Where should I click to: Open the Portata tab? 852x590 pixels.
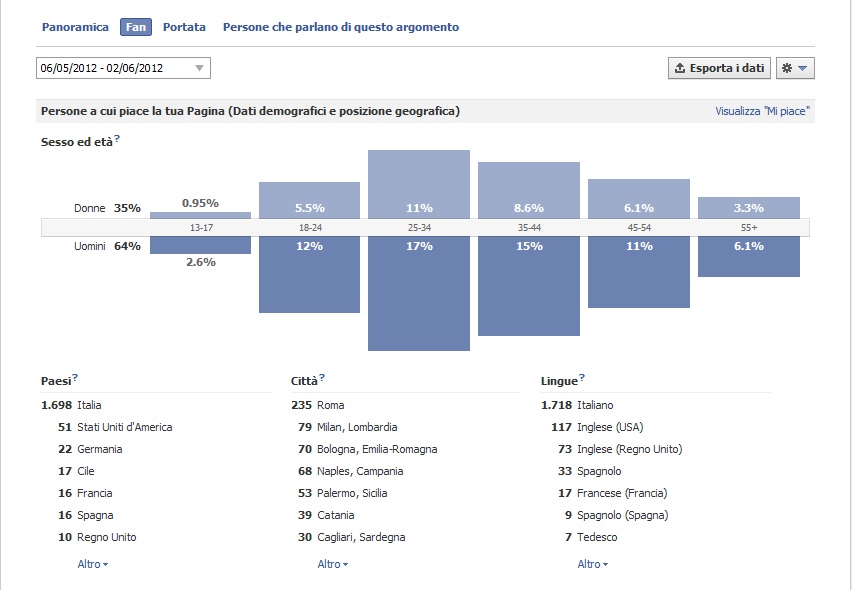(x=184, y=27)
